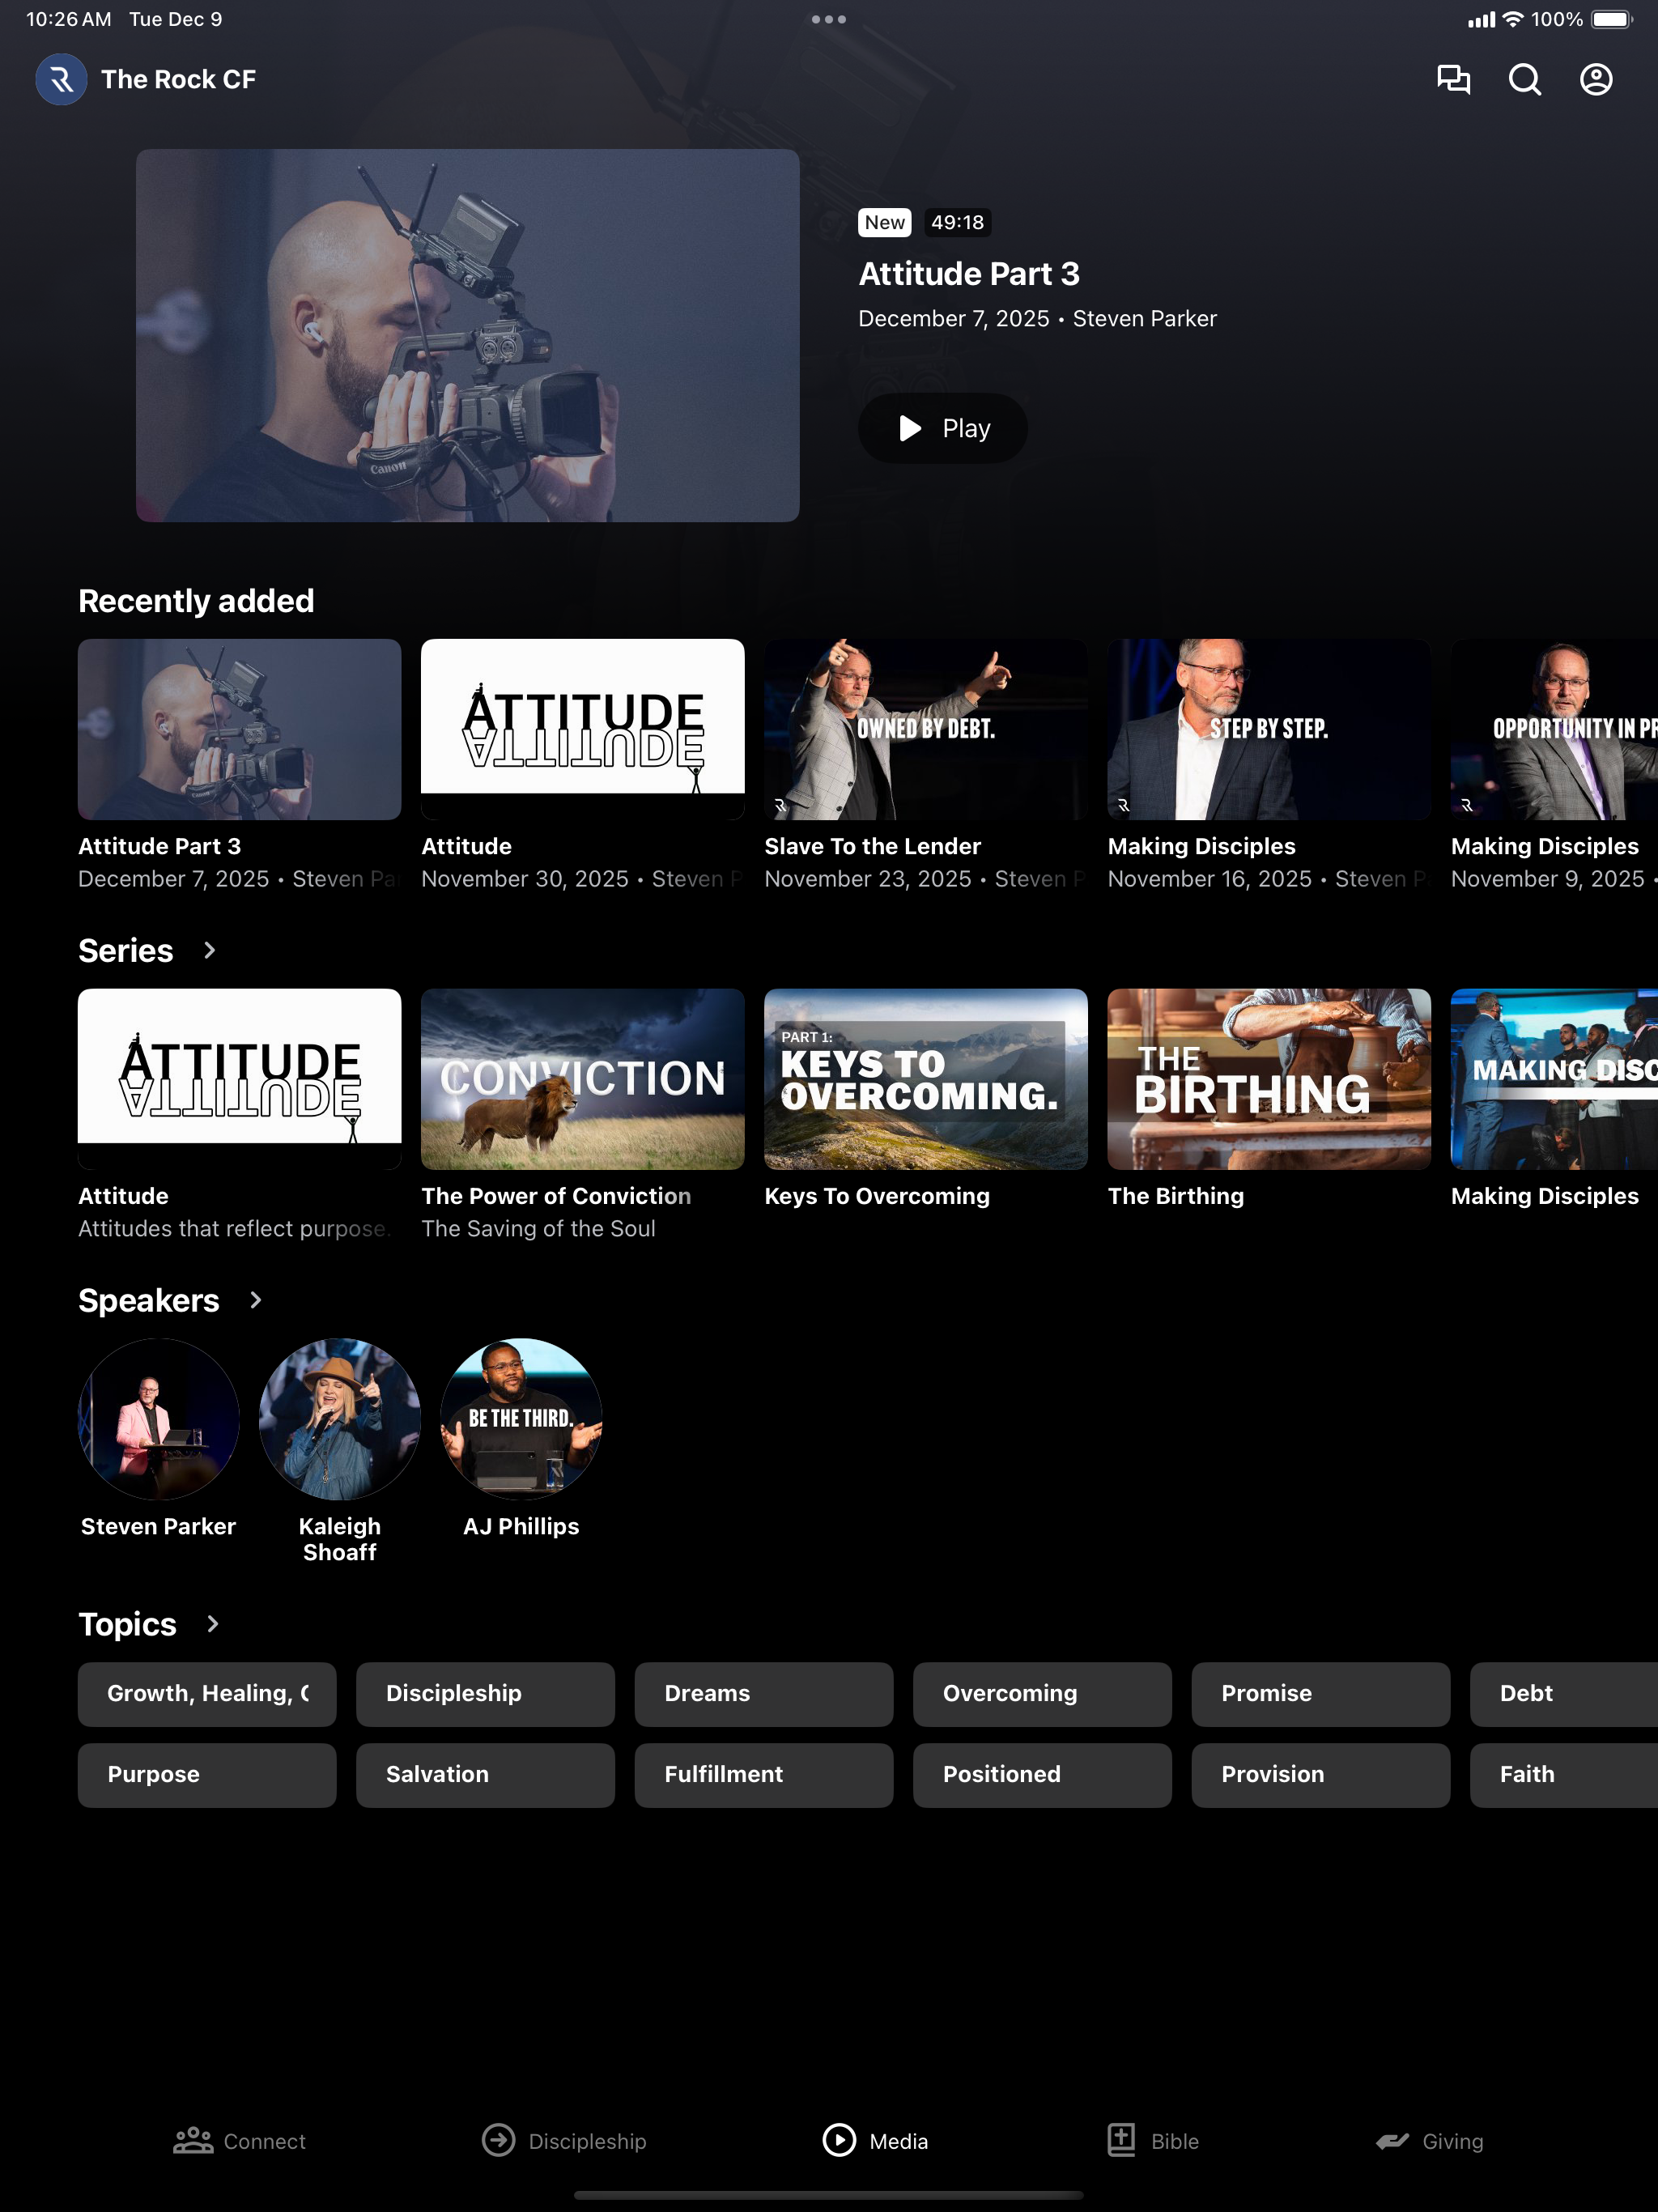
Task: Tap the Series section heading
Action: [126, 951]
